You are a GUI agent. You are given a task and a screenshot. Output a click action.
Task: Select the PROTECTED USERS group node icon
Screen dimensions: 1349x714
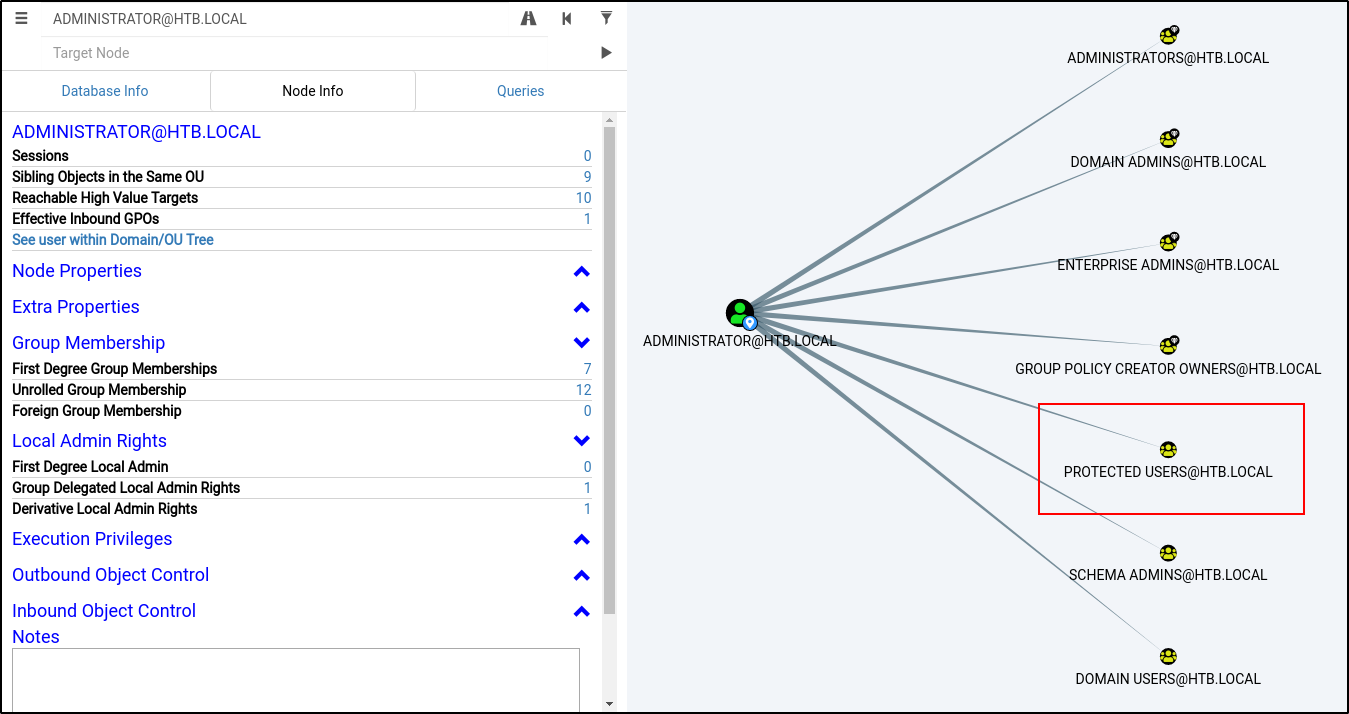click(1168, 450)
